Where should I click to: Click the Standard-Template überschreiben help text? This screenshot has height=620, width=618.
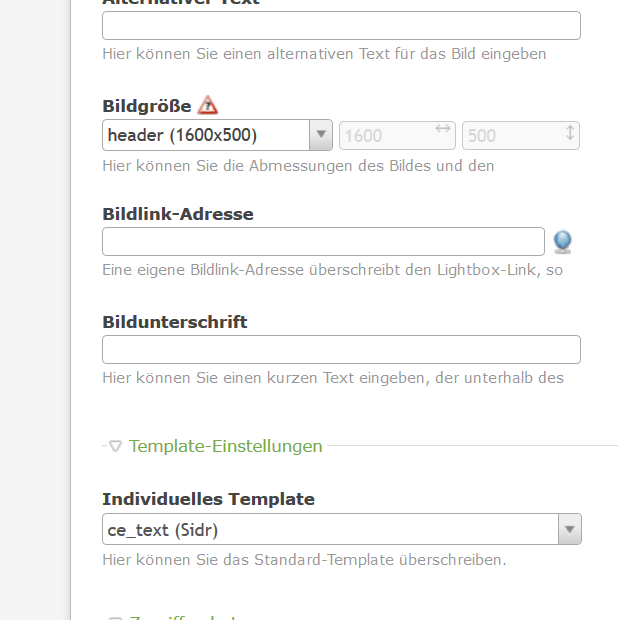(x=304, y=560)
